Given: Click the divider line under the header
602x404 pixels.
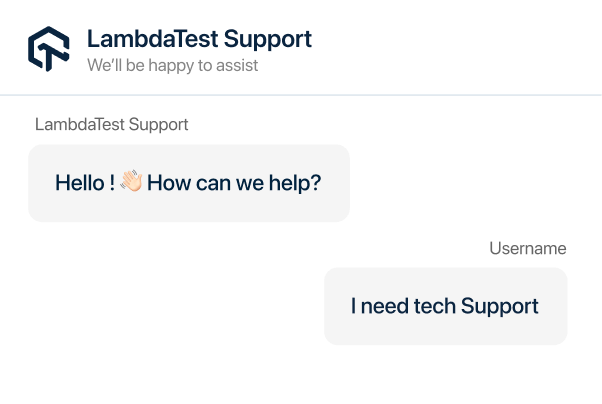Looking at the screenshot, I should 300,95.
